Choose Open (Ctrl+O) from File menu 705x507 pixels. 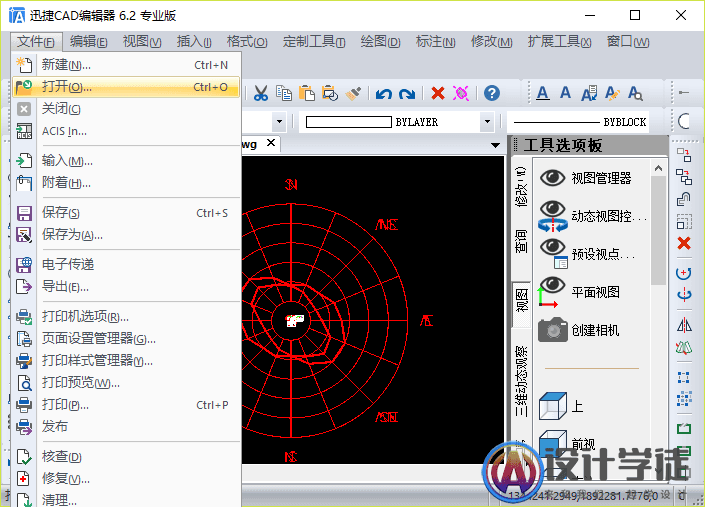click(x=126, y=87)
